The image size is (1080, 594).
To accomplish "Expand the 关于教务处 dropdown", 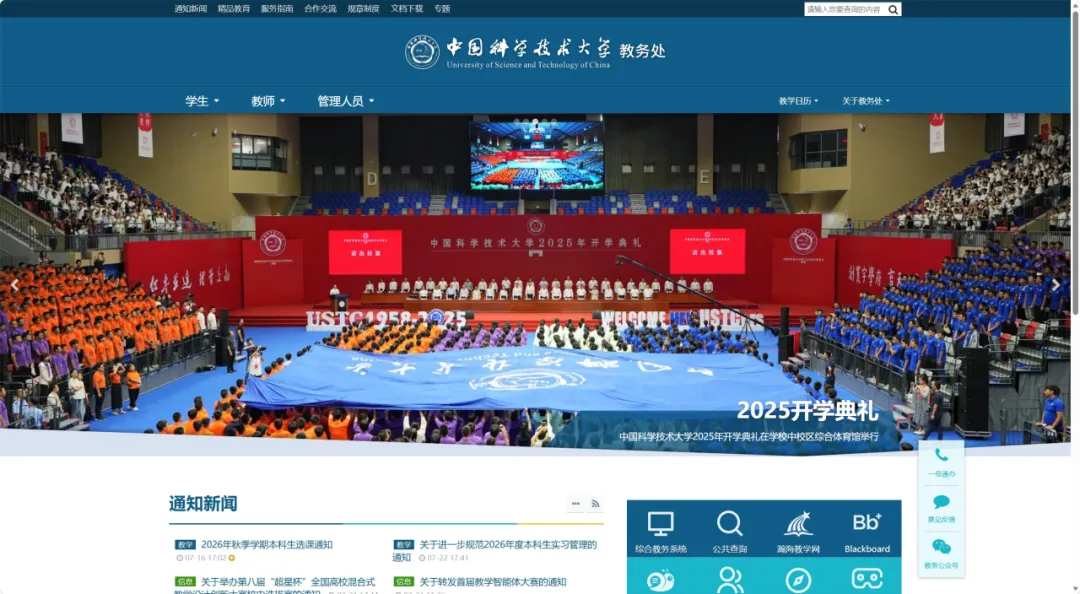I will click(866, 101).
